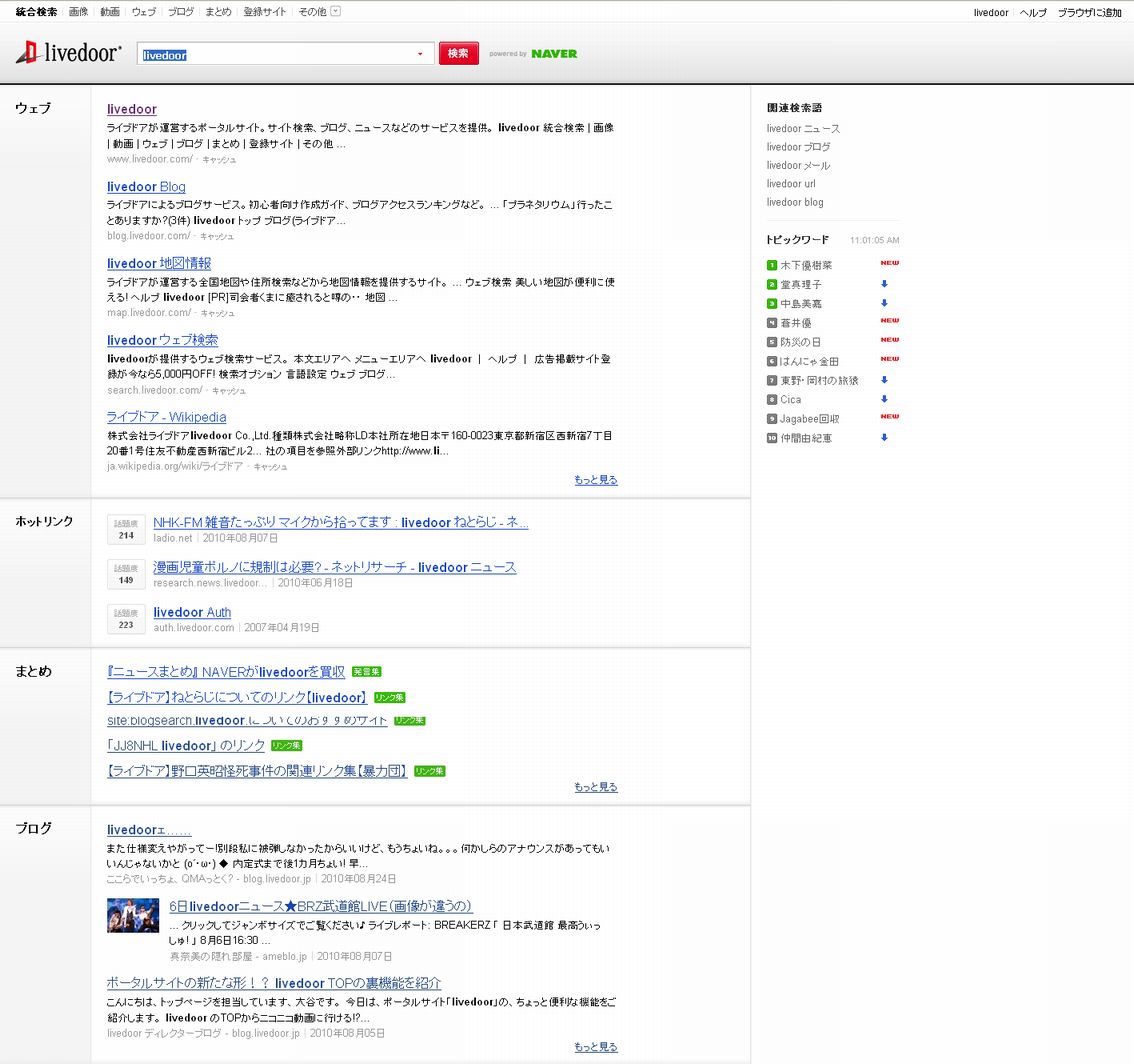Open topic keyword 防災の日
Screen dimensions: 1134x1064
click(801, 342)
